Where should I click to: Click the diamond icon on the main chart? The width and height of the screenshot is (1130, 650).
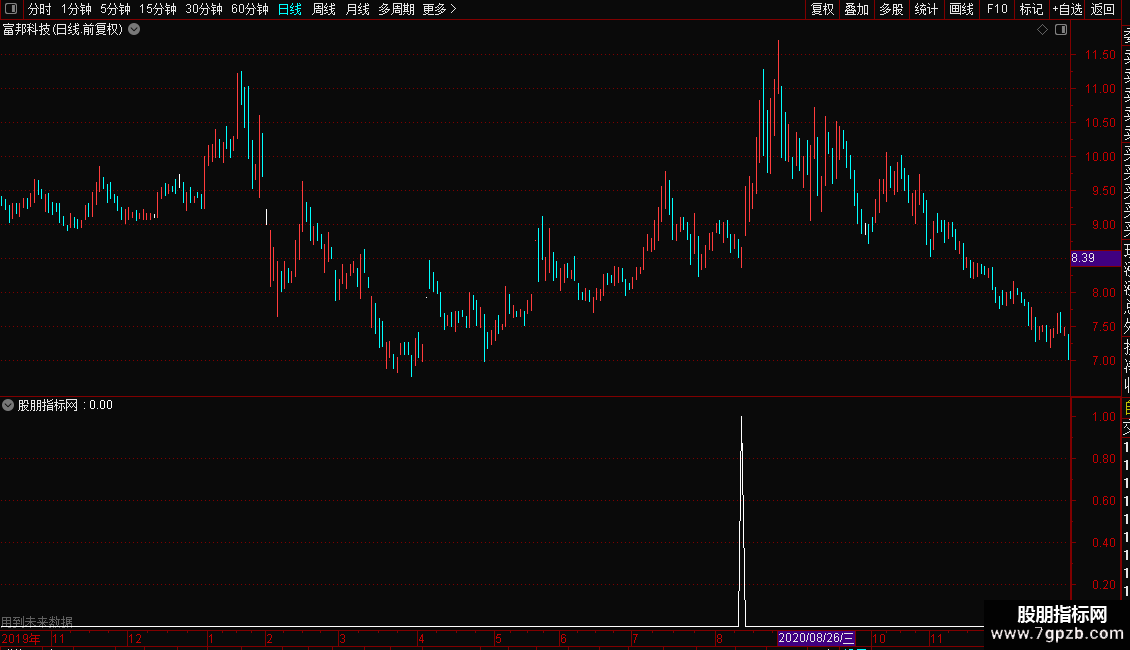[x=1042, y=30]
